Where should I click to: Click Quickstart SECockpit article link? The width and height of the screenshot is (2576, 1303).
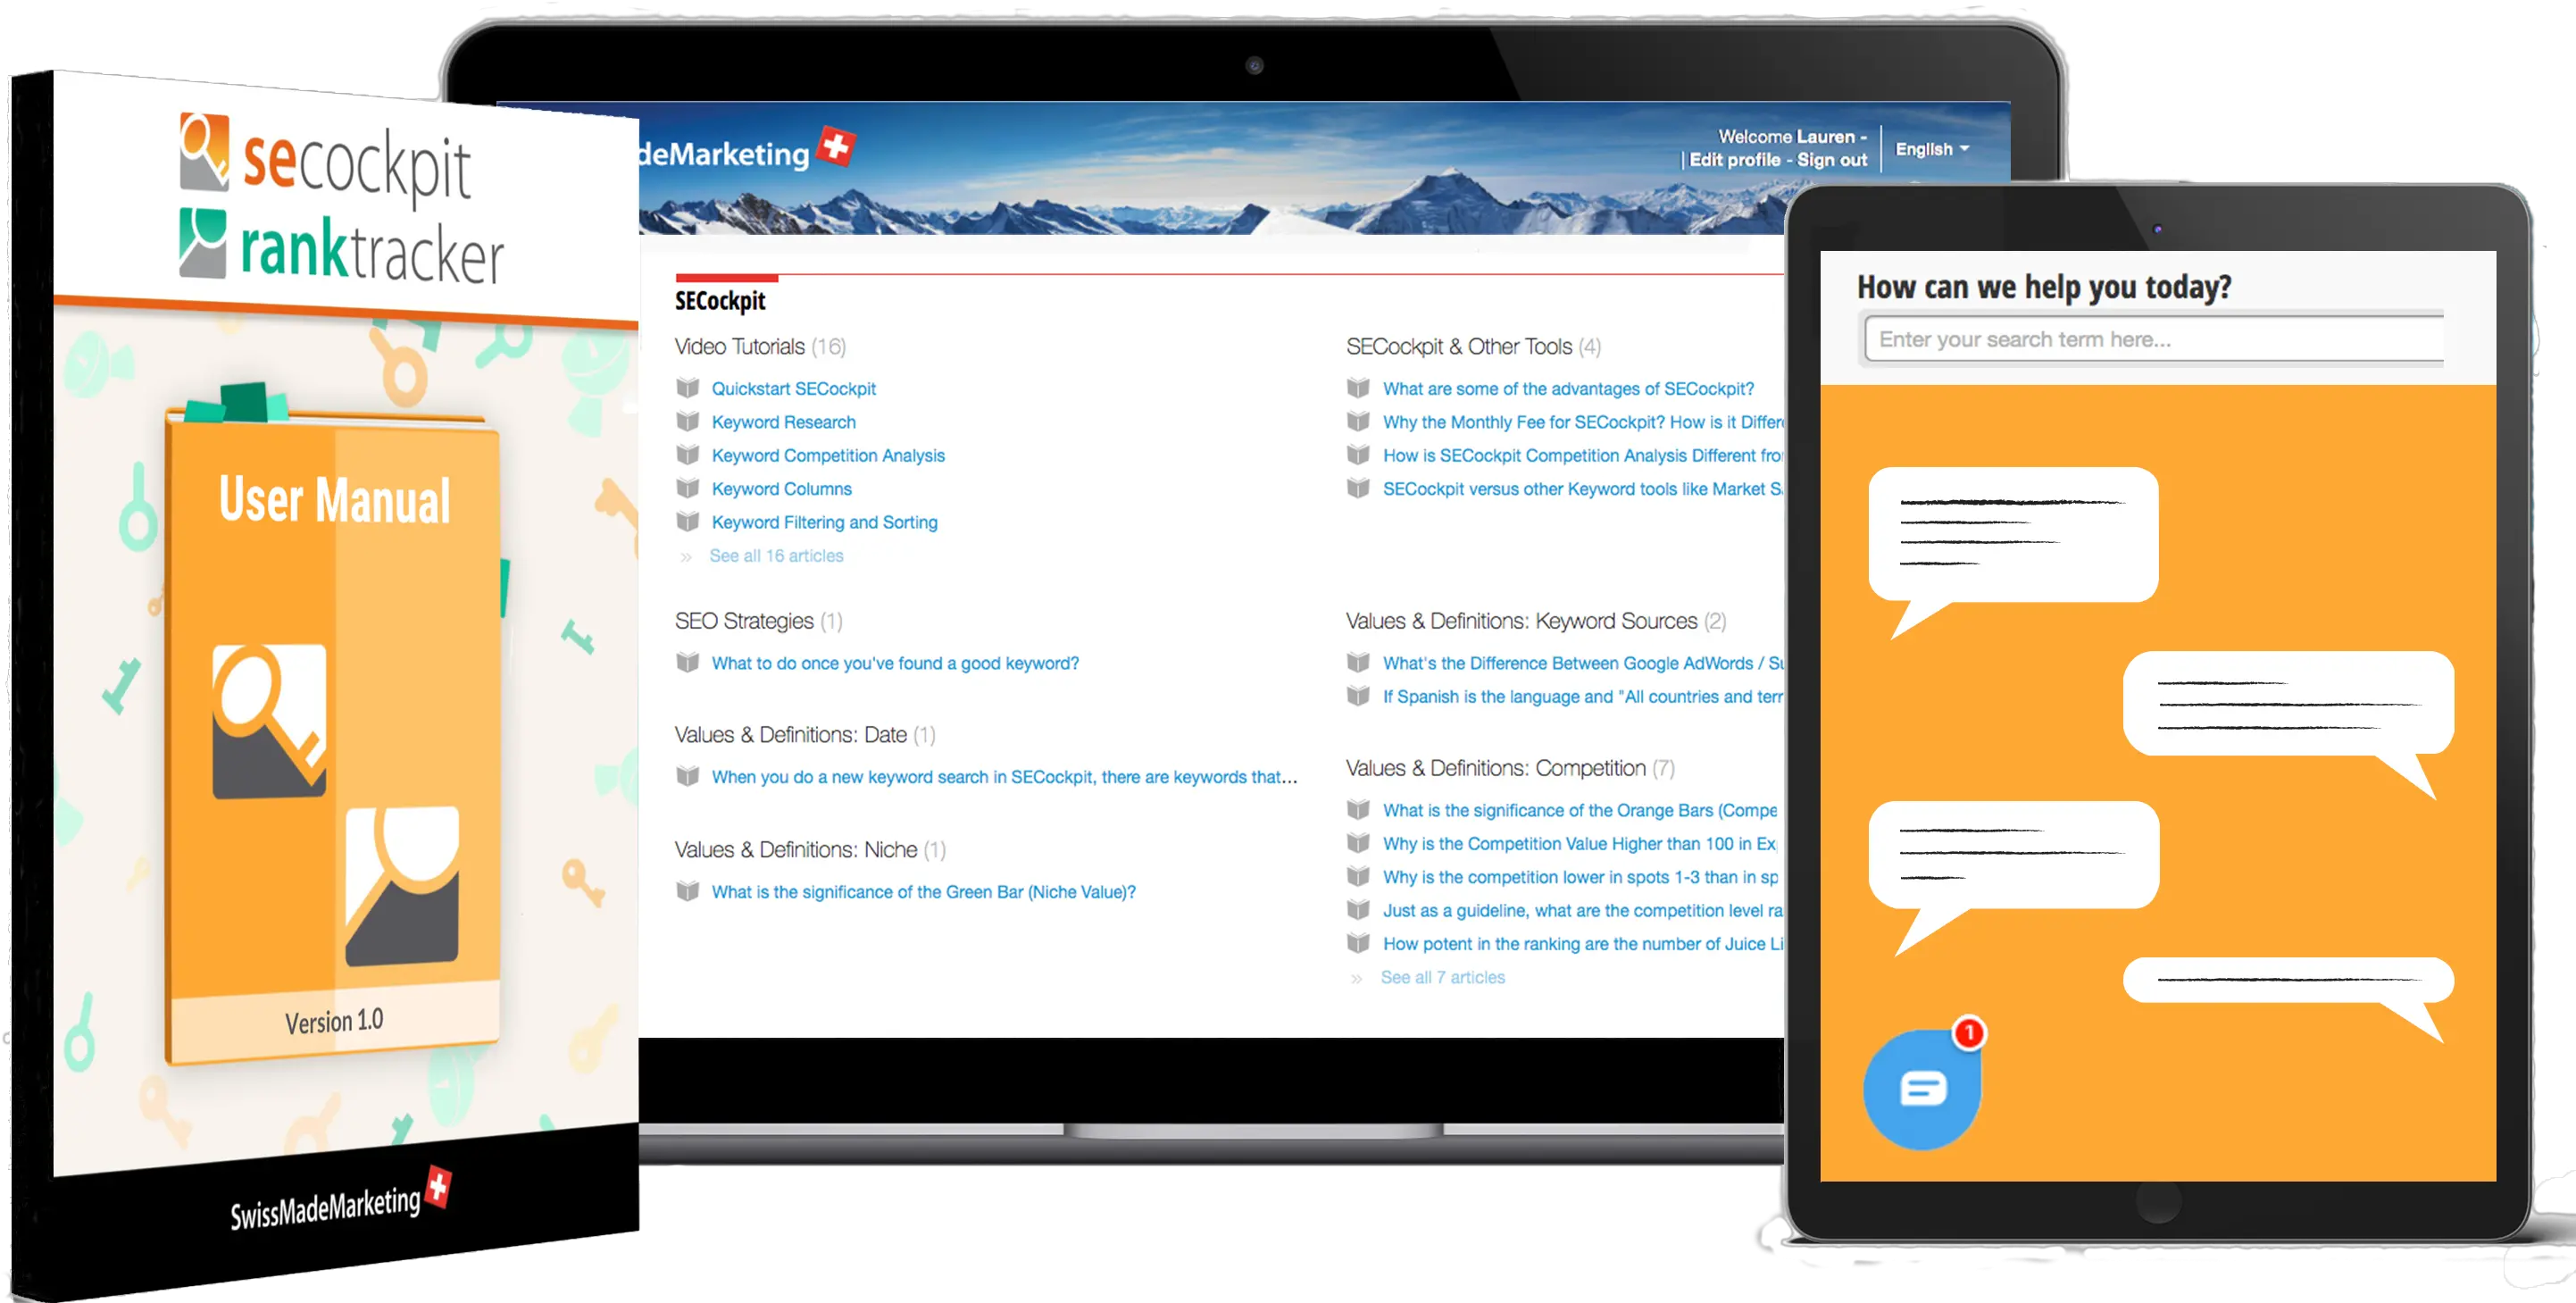pos(796,388)
